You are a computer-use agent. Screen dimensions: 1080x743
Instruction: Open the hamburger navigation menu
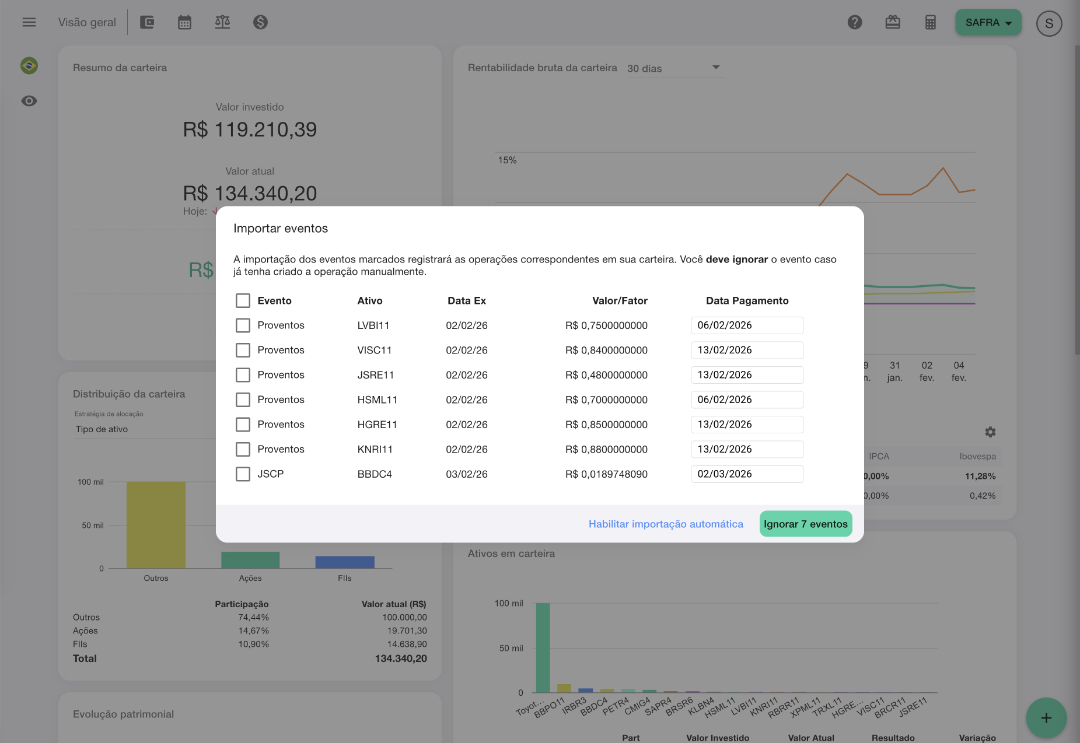point(29,22)
